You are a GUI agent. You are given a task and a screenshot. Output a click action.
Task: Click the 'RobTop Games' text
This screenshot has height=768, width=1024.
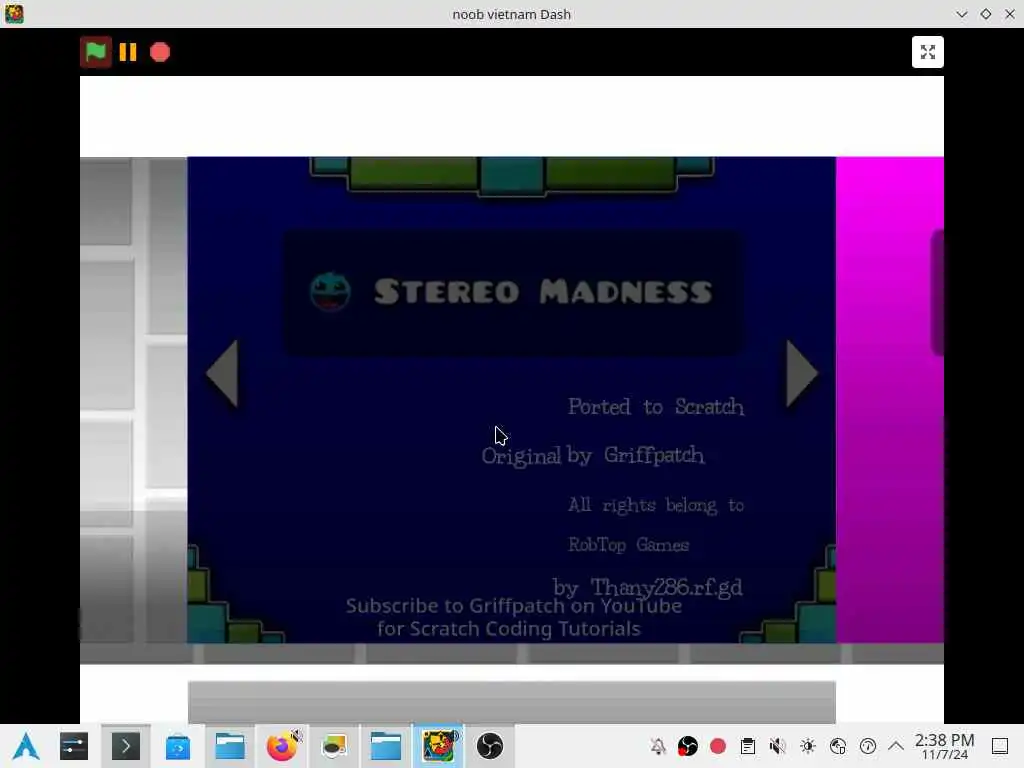click(628, 545)
